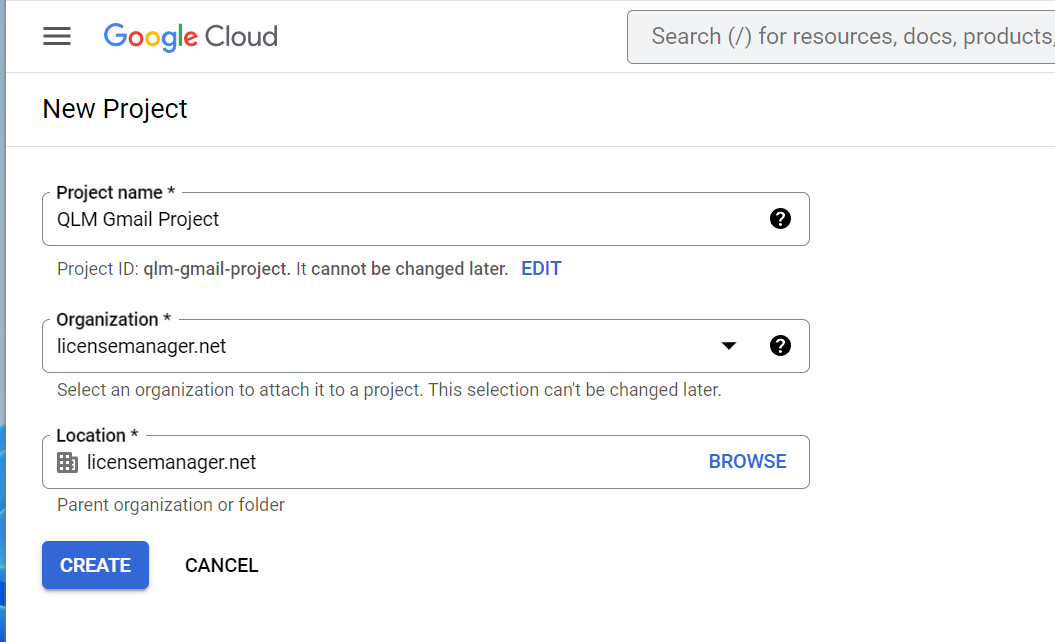Cancel project creation

221,565
